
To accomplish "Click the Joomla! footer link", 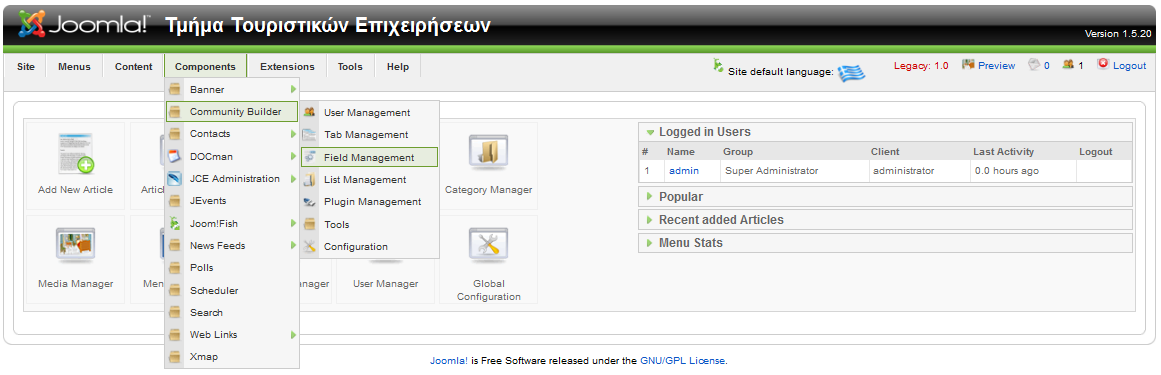I will [449, 361].
